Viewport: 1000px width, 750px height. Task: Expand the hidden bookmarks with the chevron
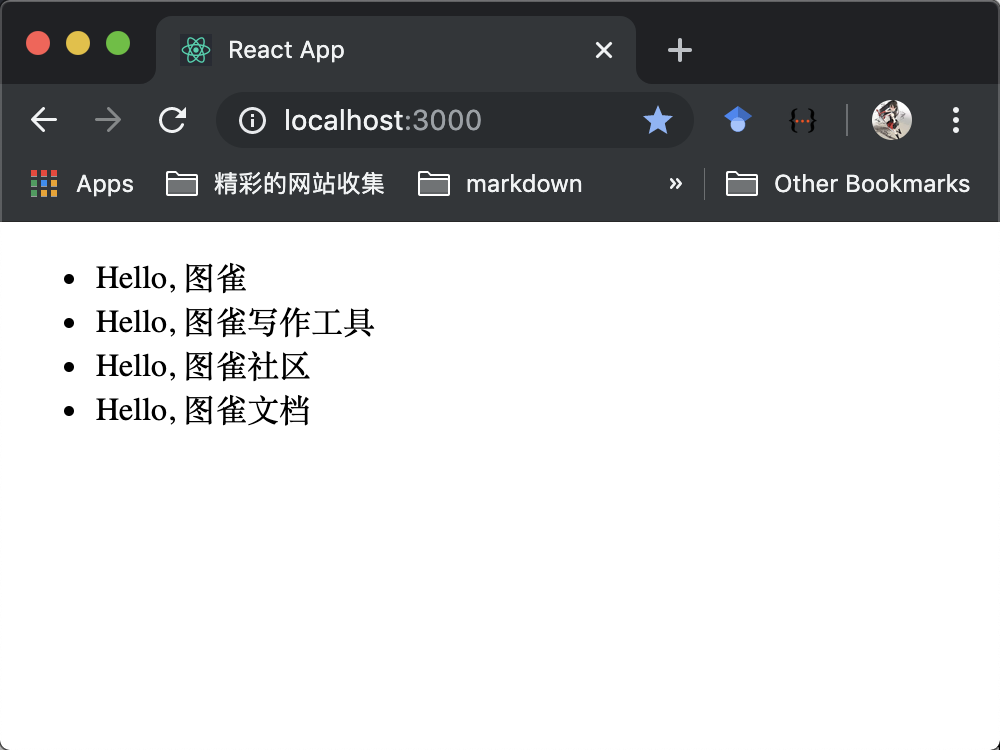[676, 183]
